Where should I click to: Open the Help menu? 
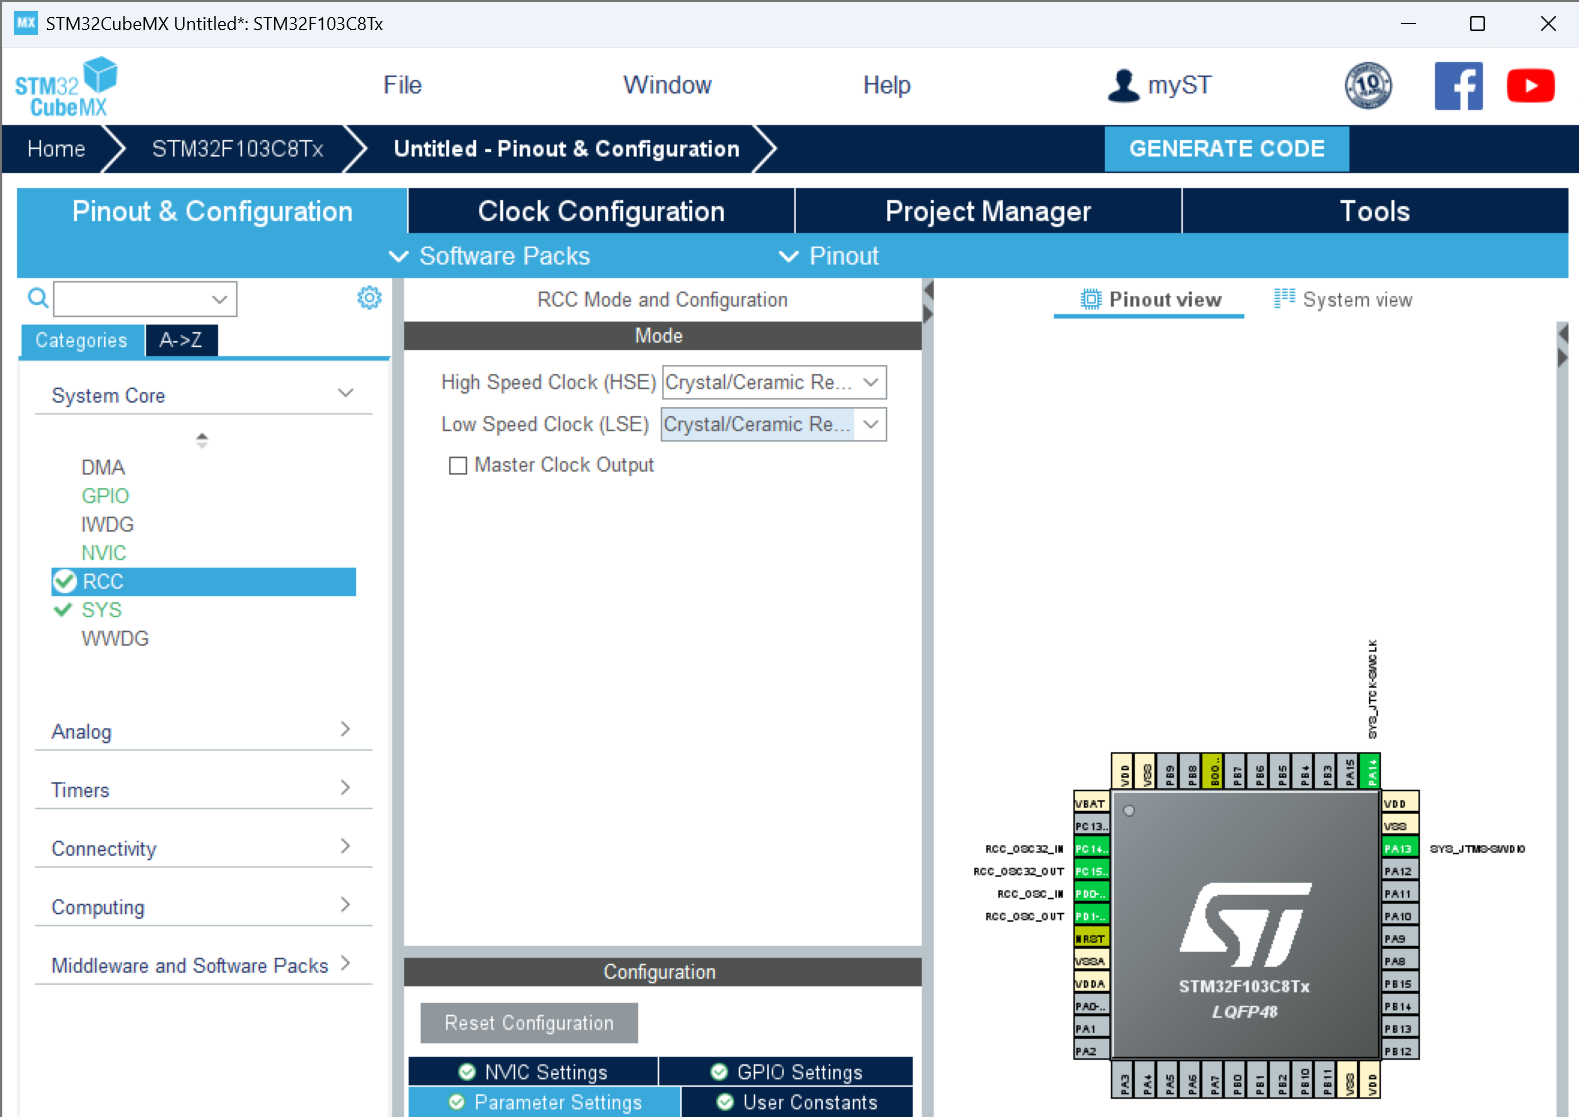tap(886, 85)
